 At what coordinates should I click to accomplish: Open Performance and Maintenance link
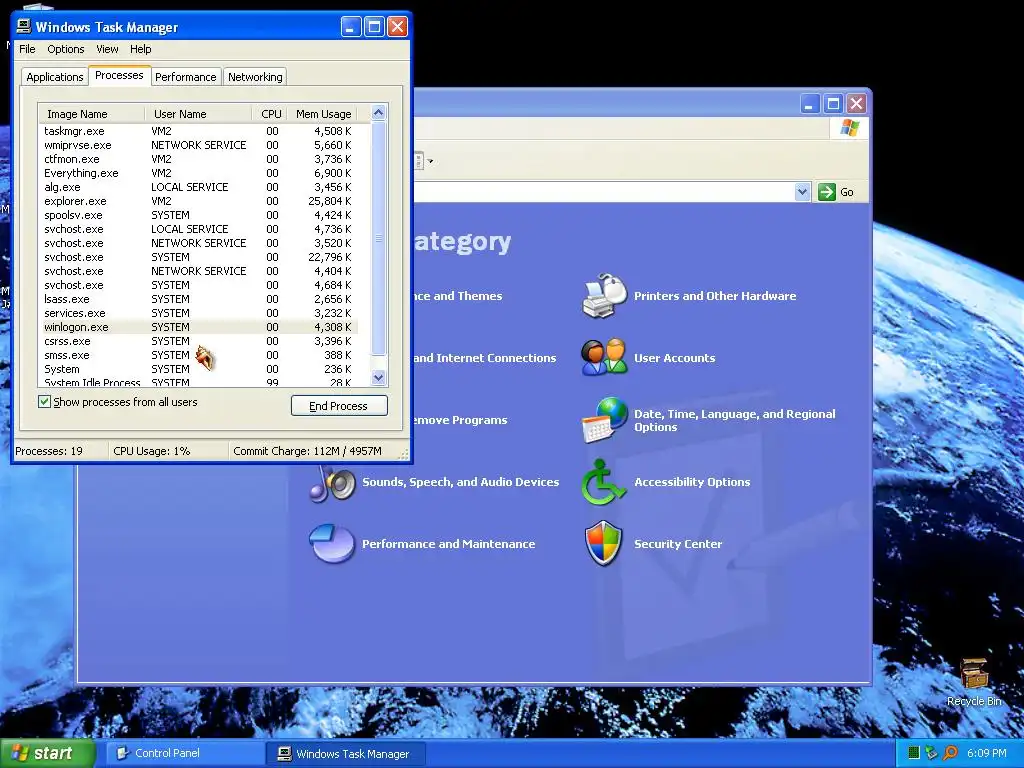[x=449, y=544]
